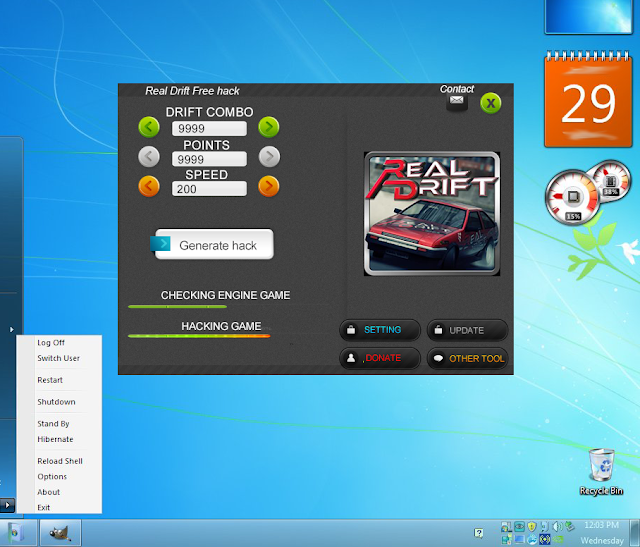
Task: Decrease Points with grey left arrow
Action: pos(149,157)
